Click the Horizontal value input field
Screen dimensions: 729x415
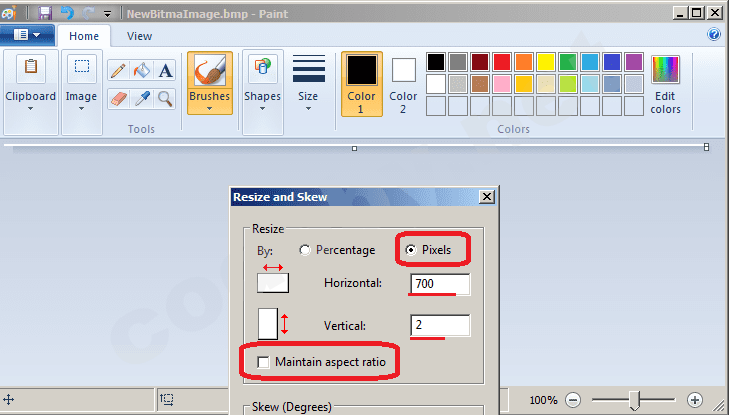point(440,284)
